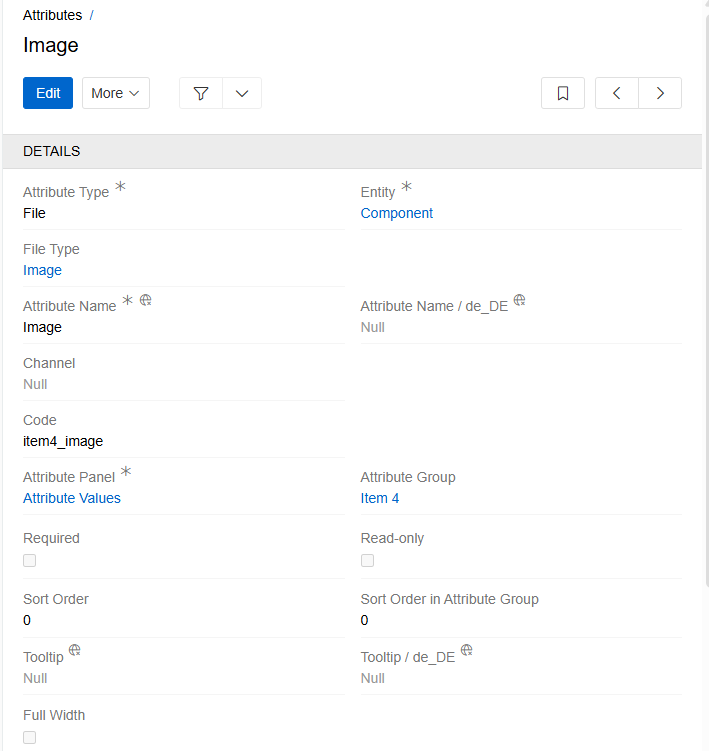
Task: Open the Item 4 attribute group link
Action: (x=380, y=498)
